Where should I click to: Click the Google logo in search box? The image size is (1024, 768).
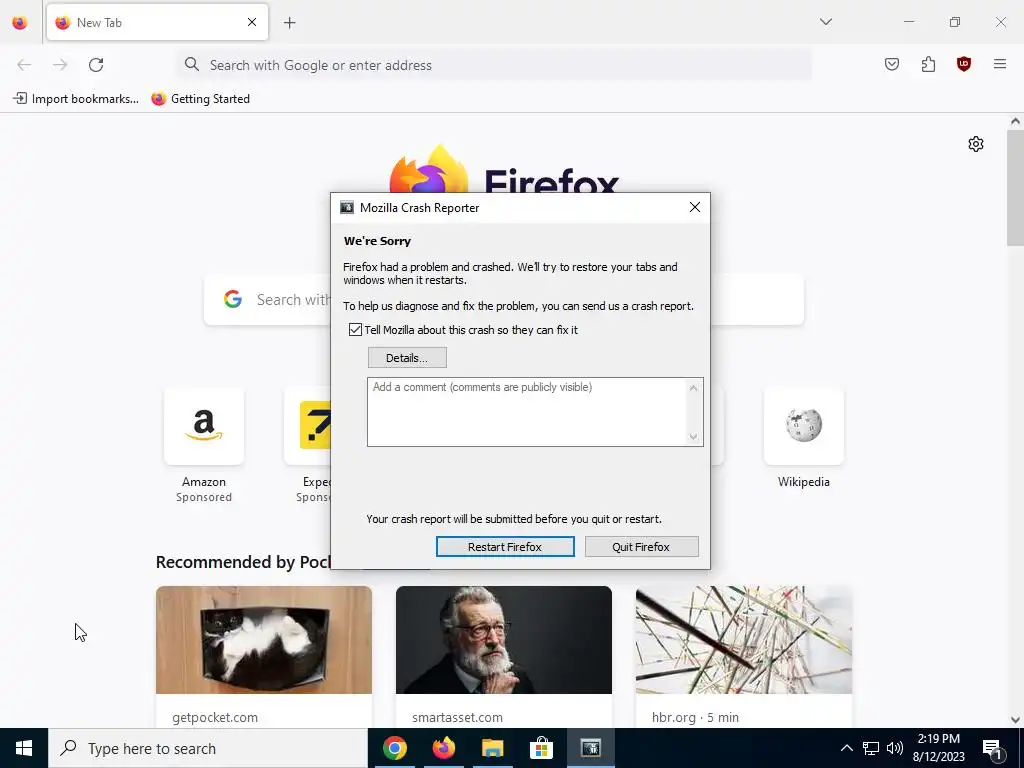233,299
